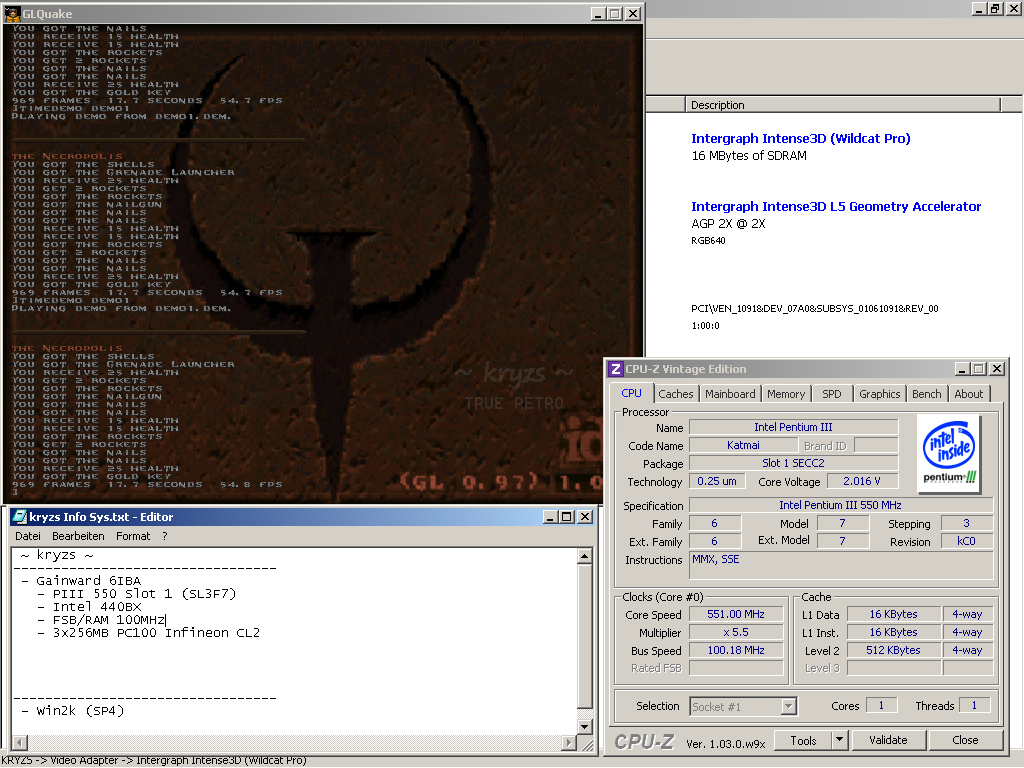Click the kC0 revision value
Viewport: 1024px width, 768px height.
pos(966,541)
